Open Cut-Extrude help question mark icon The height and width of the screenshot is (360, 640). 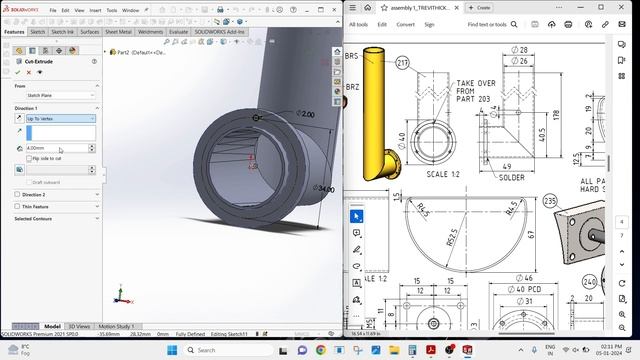tap(94, 61)
